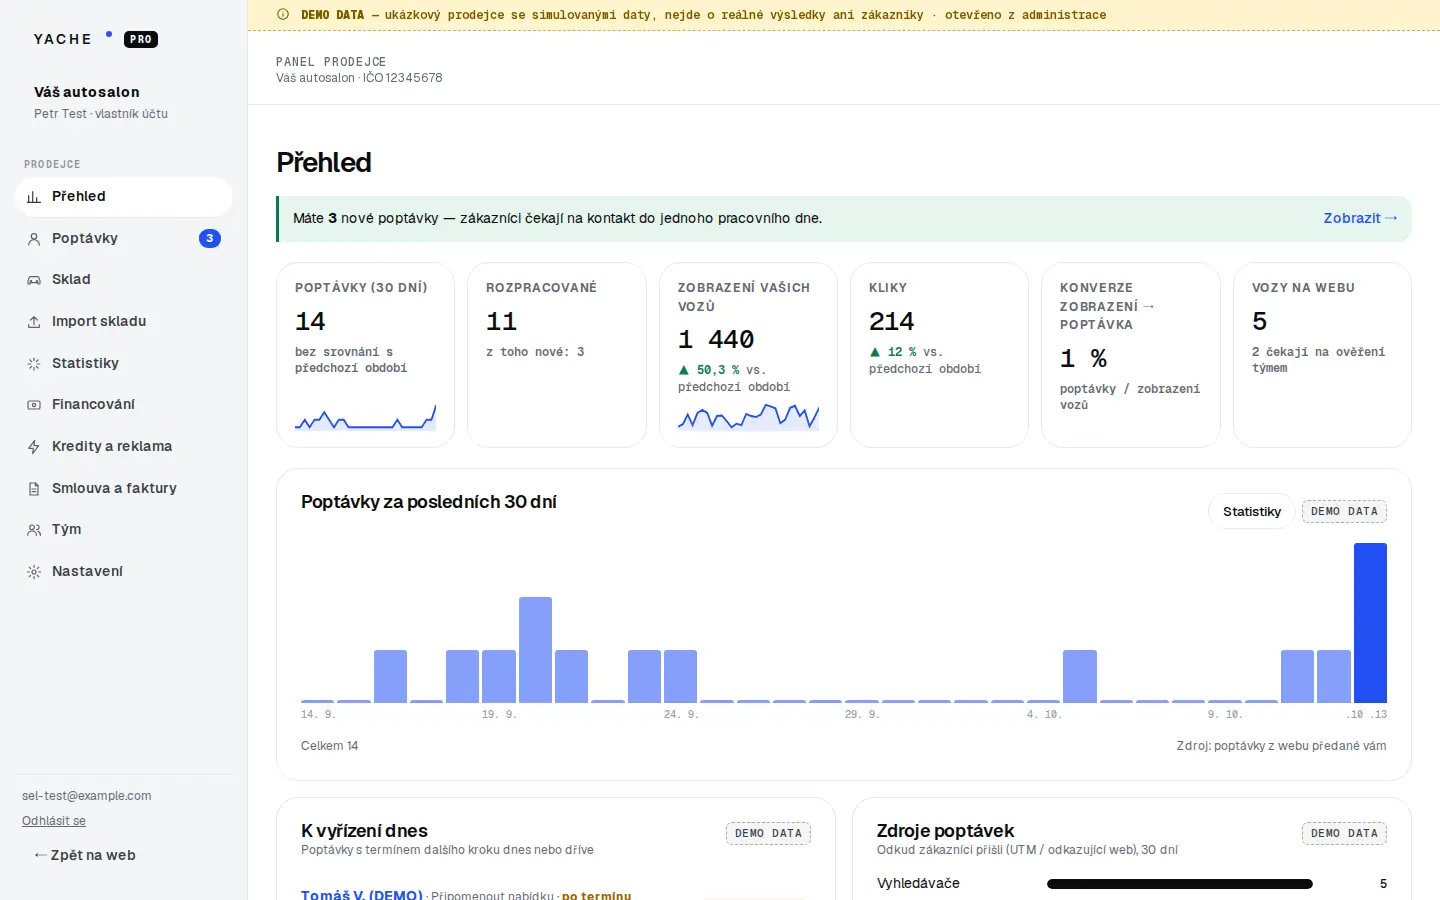Click the '50,3 %' change value
The height and width of the screenshot is (900, 1440).
tap(718, 370)
